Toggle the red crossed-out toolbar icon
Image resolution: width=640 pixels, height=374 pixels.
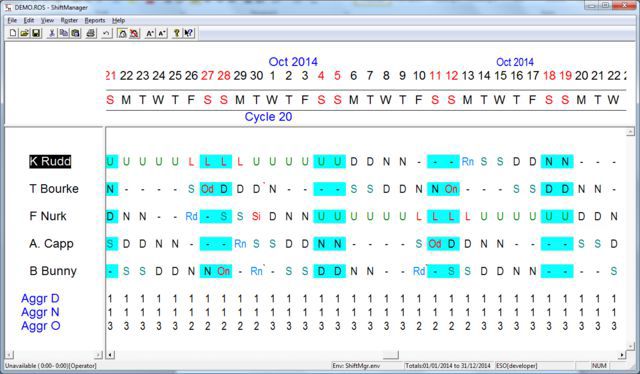(134, 33)
